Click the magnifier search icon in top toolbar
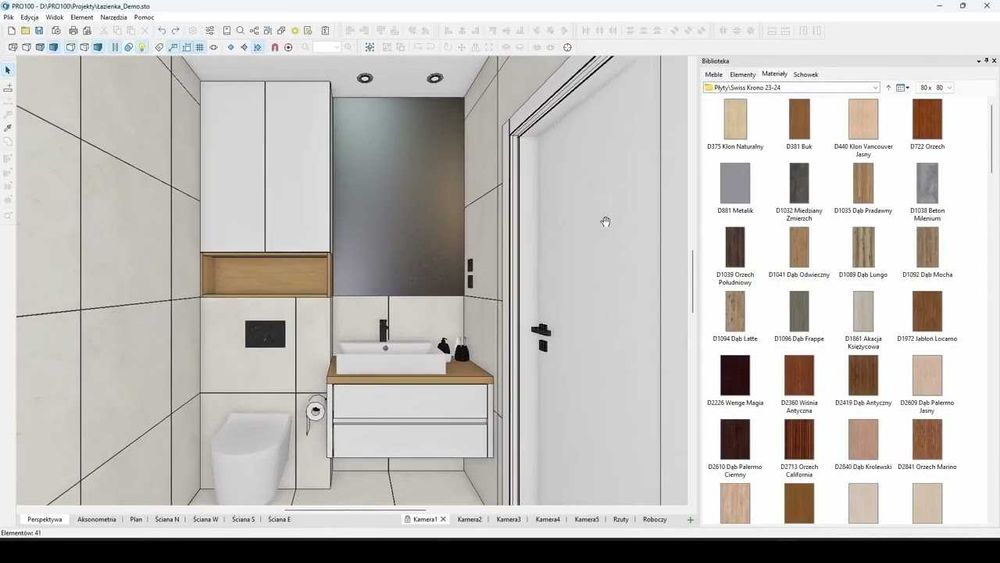This screenshot has height=563, width=1000. click(x=240, y=31)
